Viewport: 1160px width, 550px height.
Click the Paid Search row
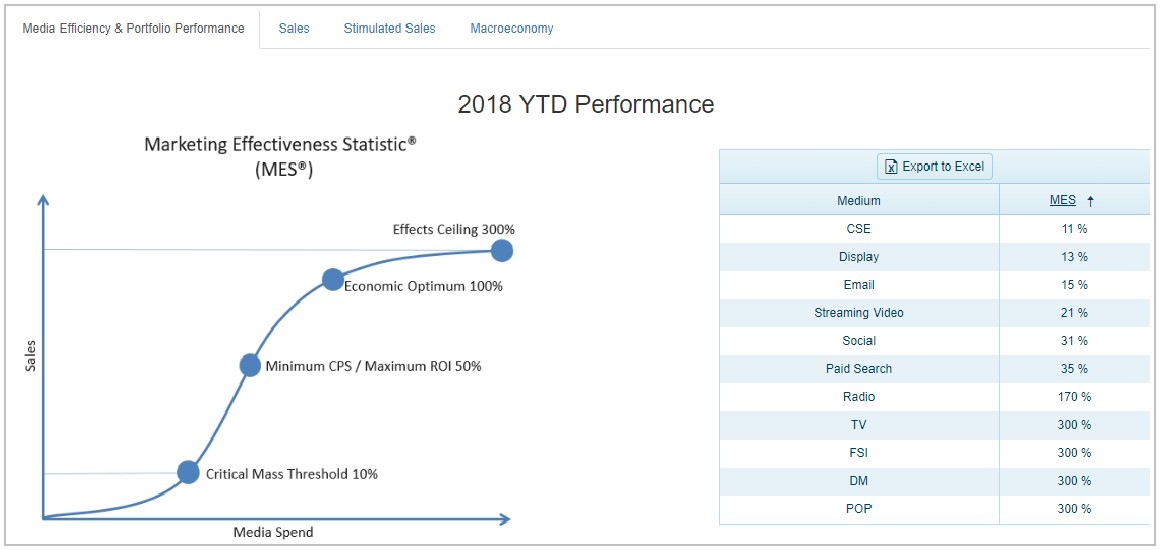935,369
